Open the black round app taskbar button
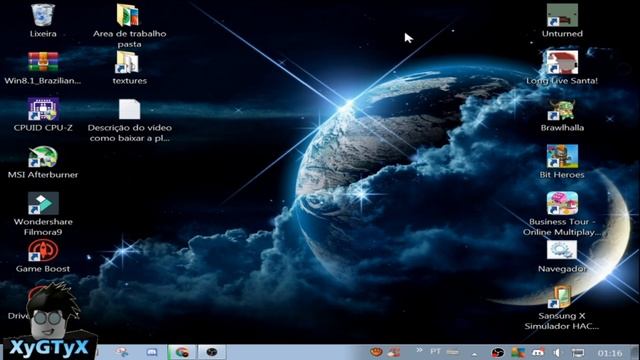Image resolution: width=640 pixels, height=360 pixels. [212, 352]
